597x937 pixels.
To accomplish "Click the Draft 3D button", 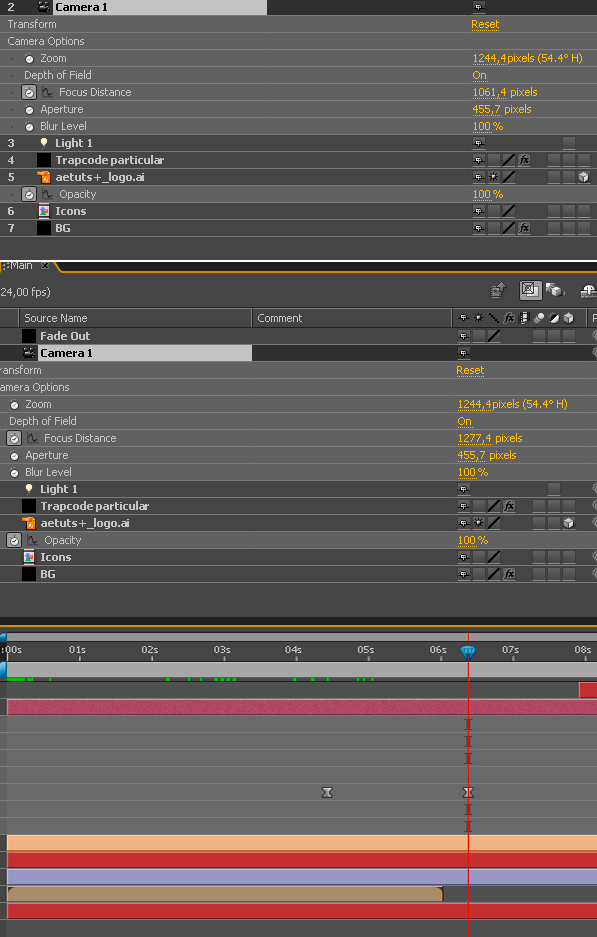I will 555,290.
